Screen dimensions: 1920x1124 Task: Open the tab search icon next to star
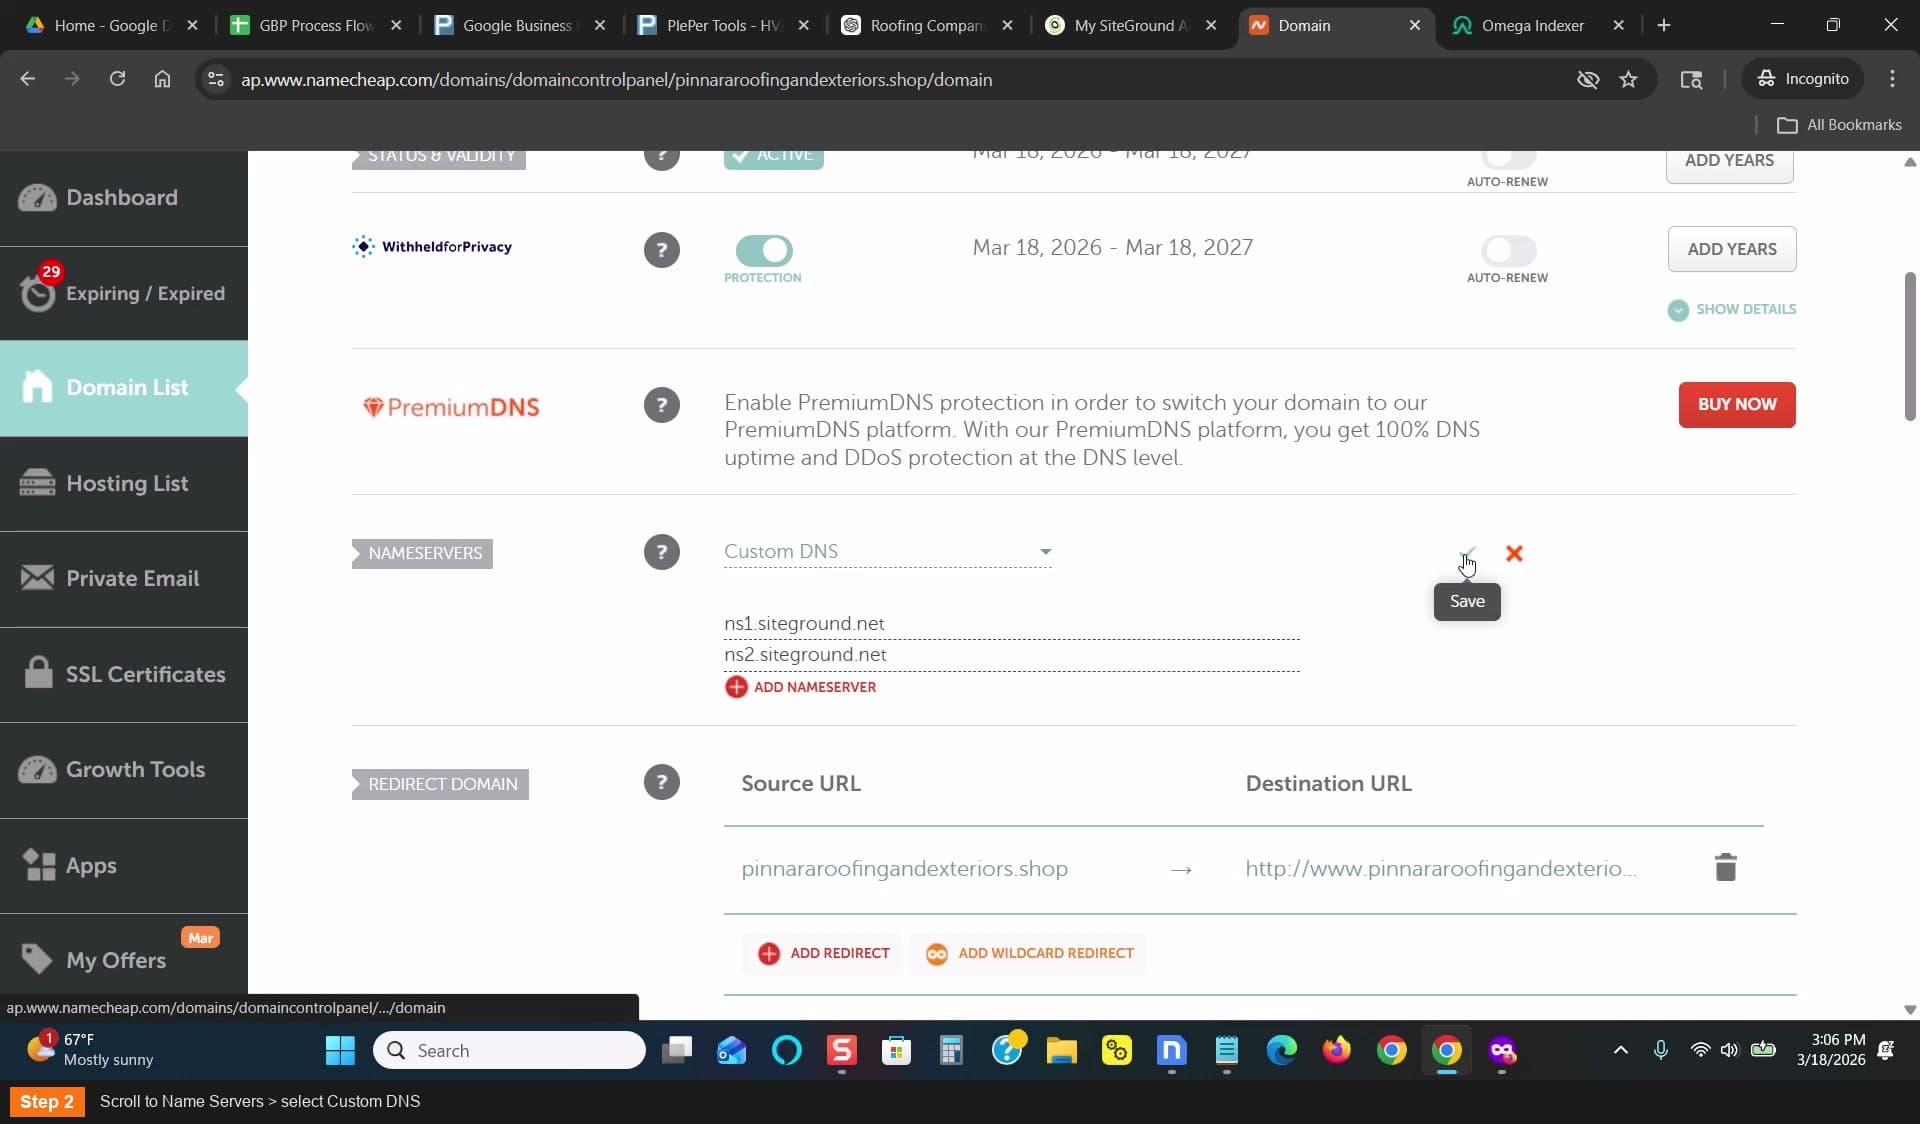click(1691, 79)
